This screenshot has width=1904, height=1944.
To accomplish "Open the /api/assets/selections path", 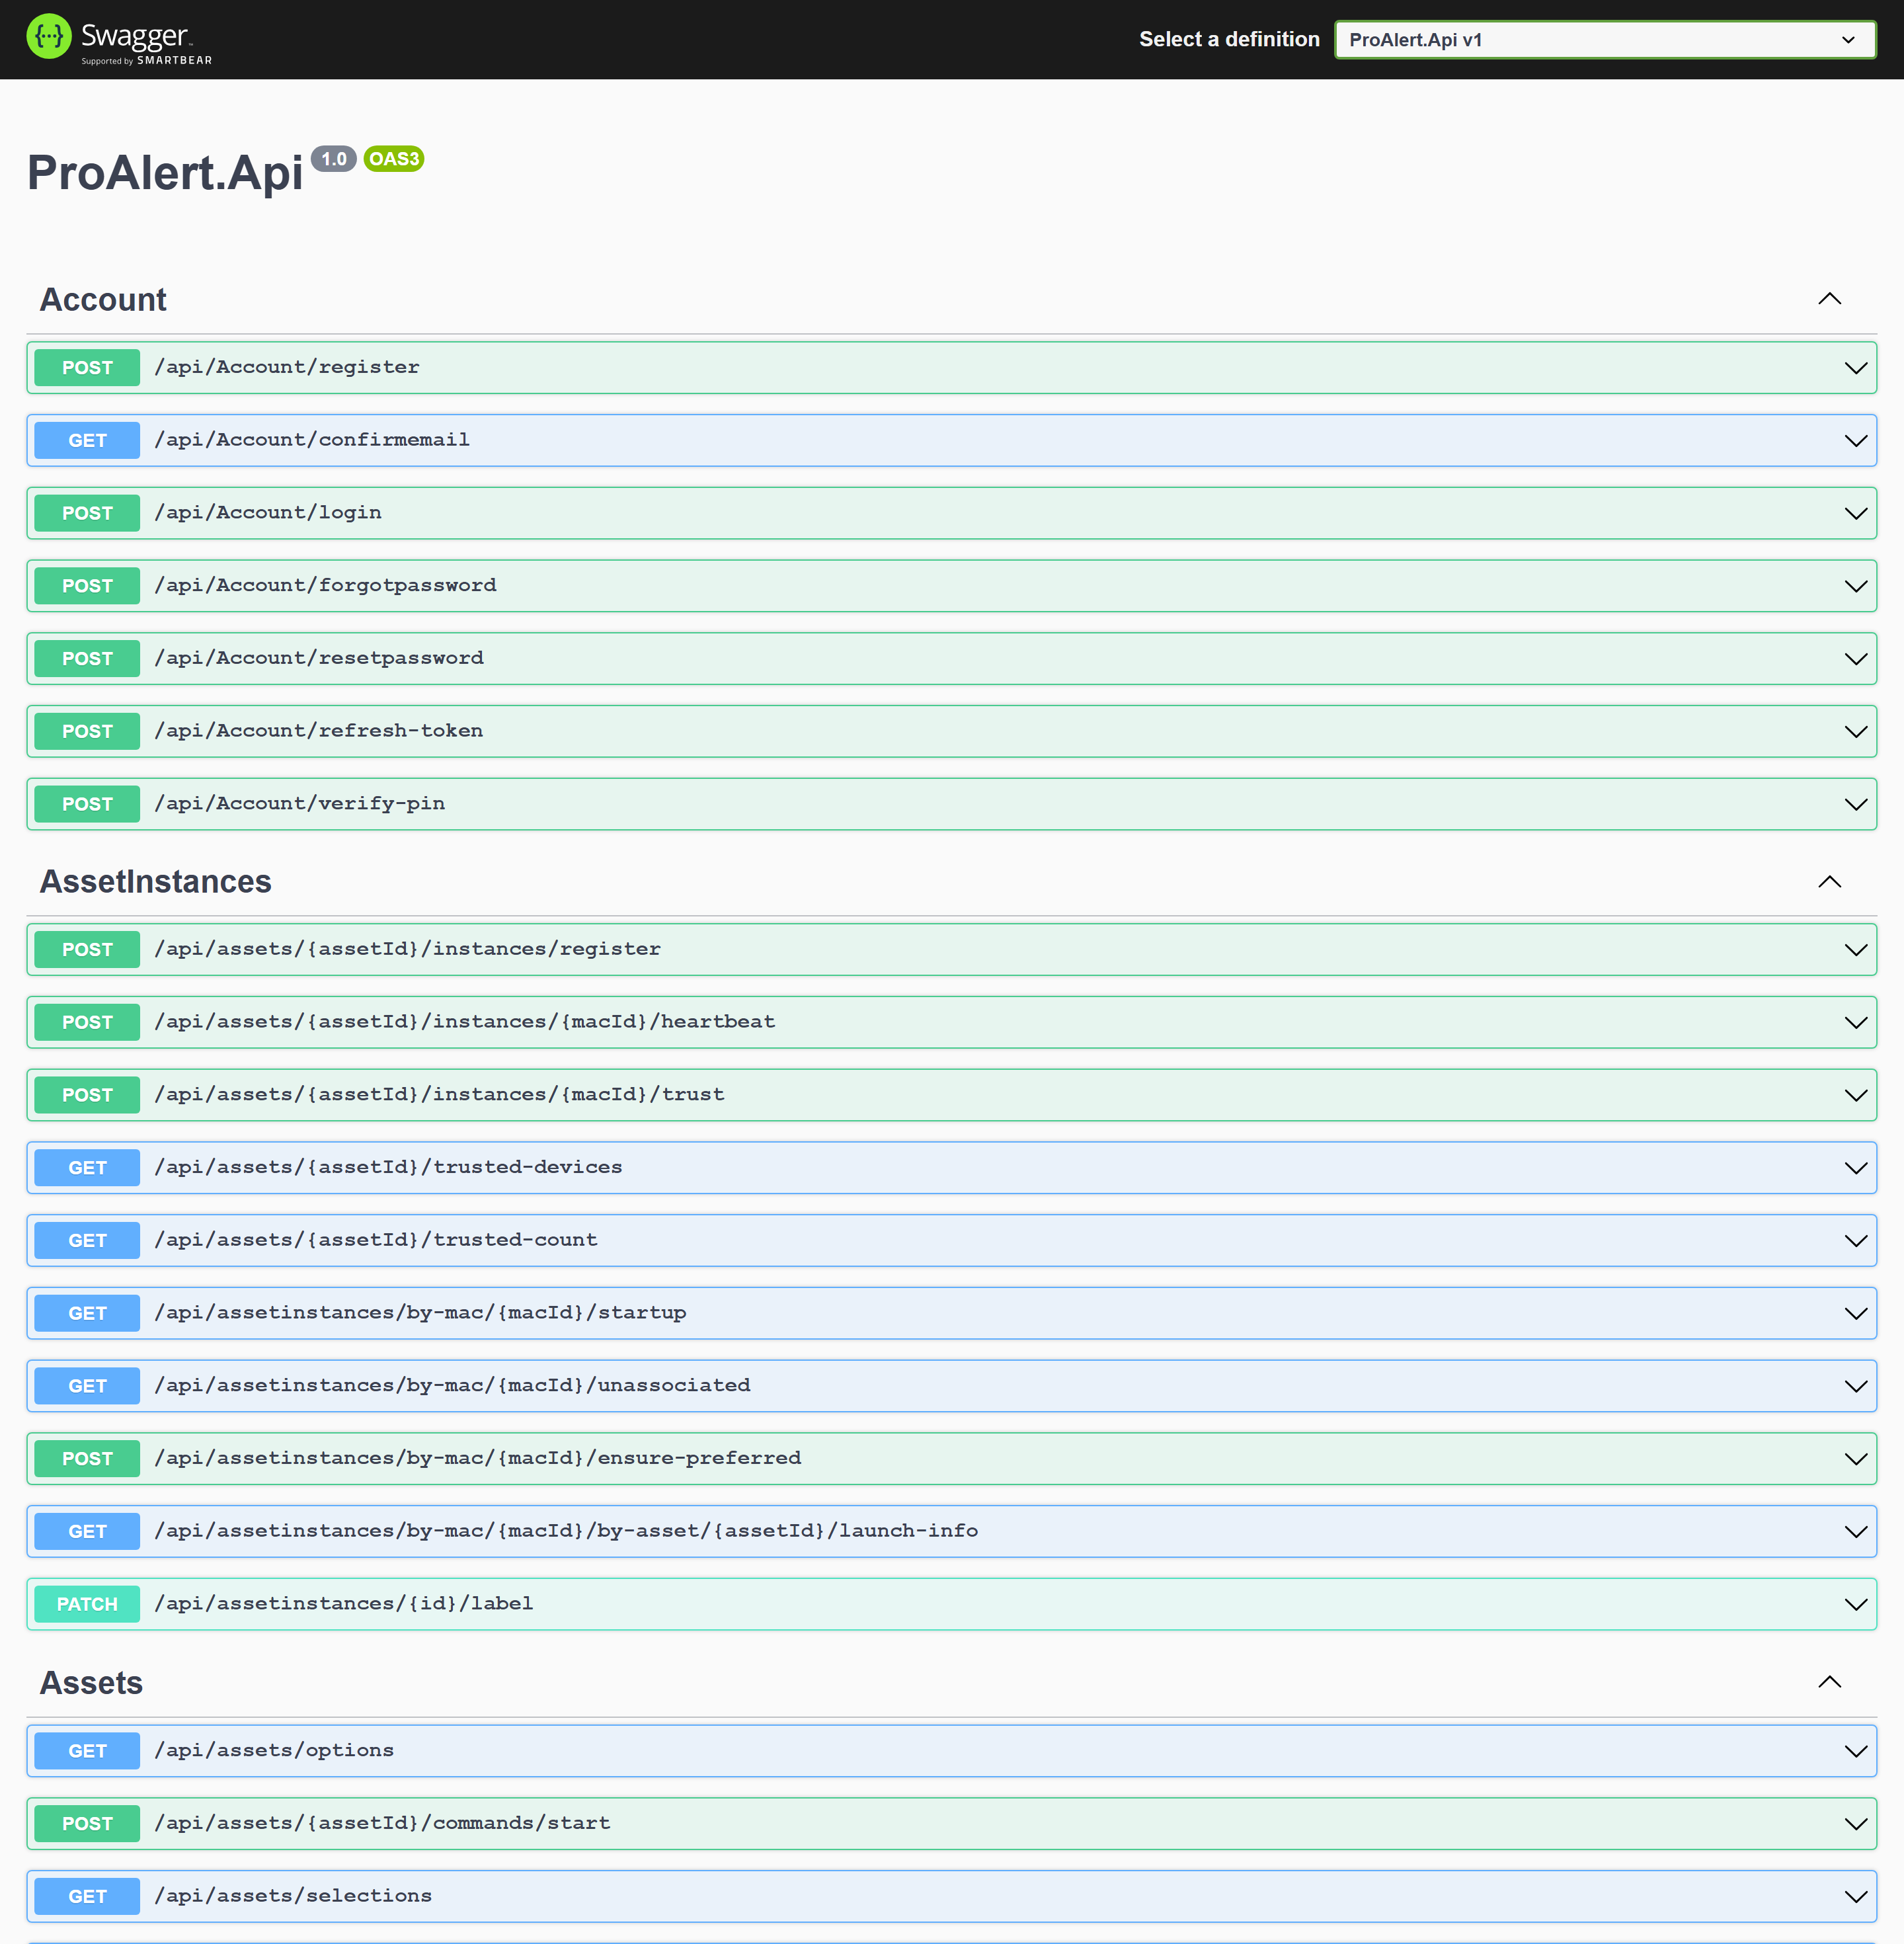I will [x=293, y=1896].
